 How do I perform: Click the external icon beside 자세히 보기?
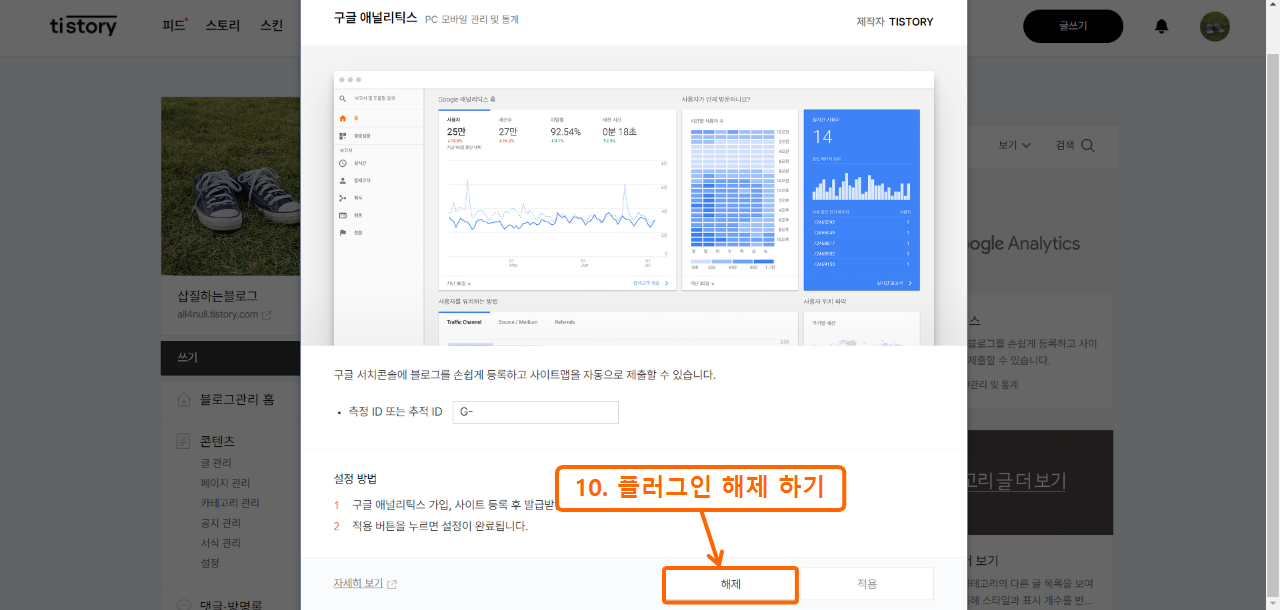(x=392, y=584)
